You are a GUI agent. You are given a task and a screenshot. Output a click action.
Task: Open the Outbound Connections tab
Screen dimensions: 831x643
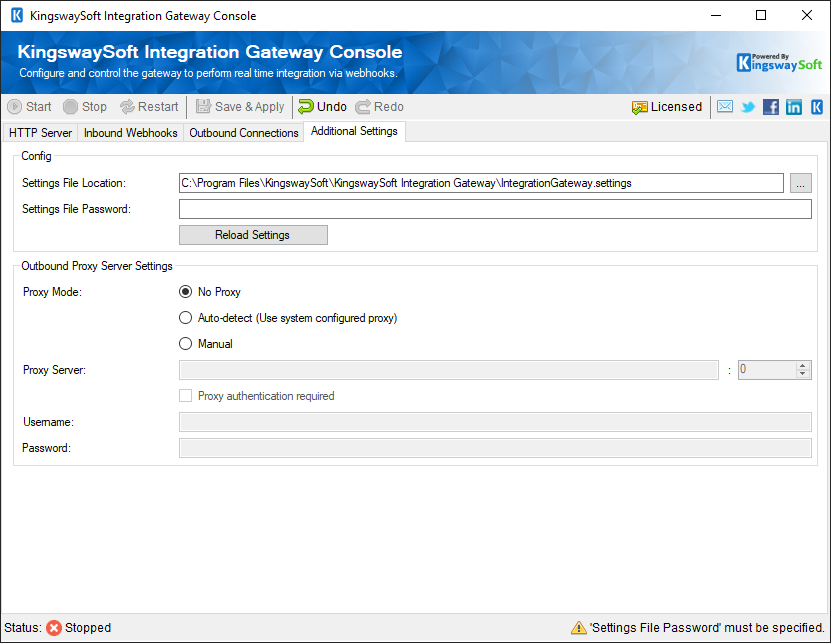point(244,133)
